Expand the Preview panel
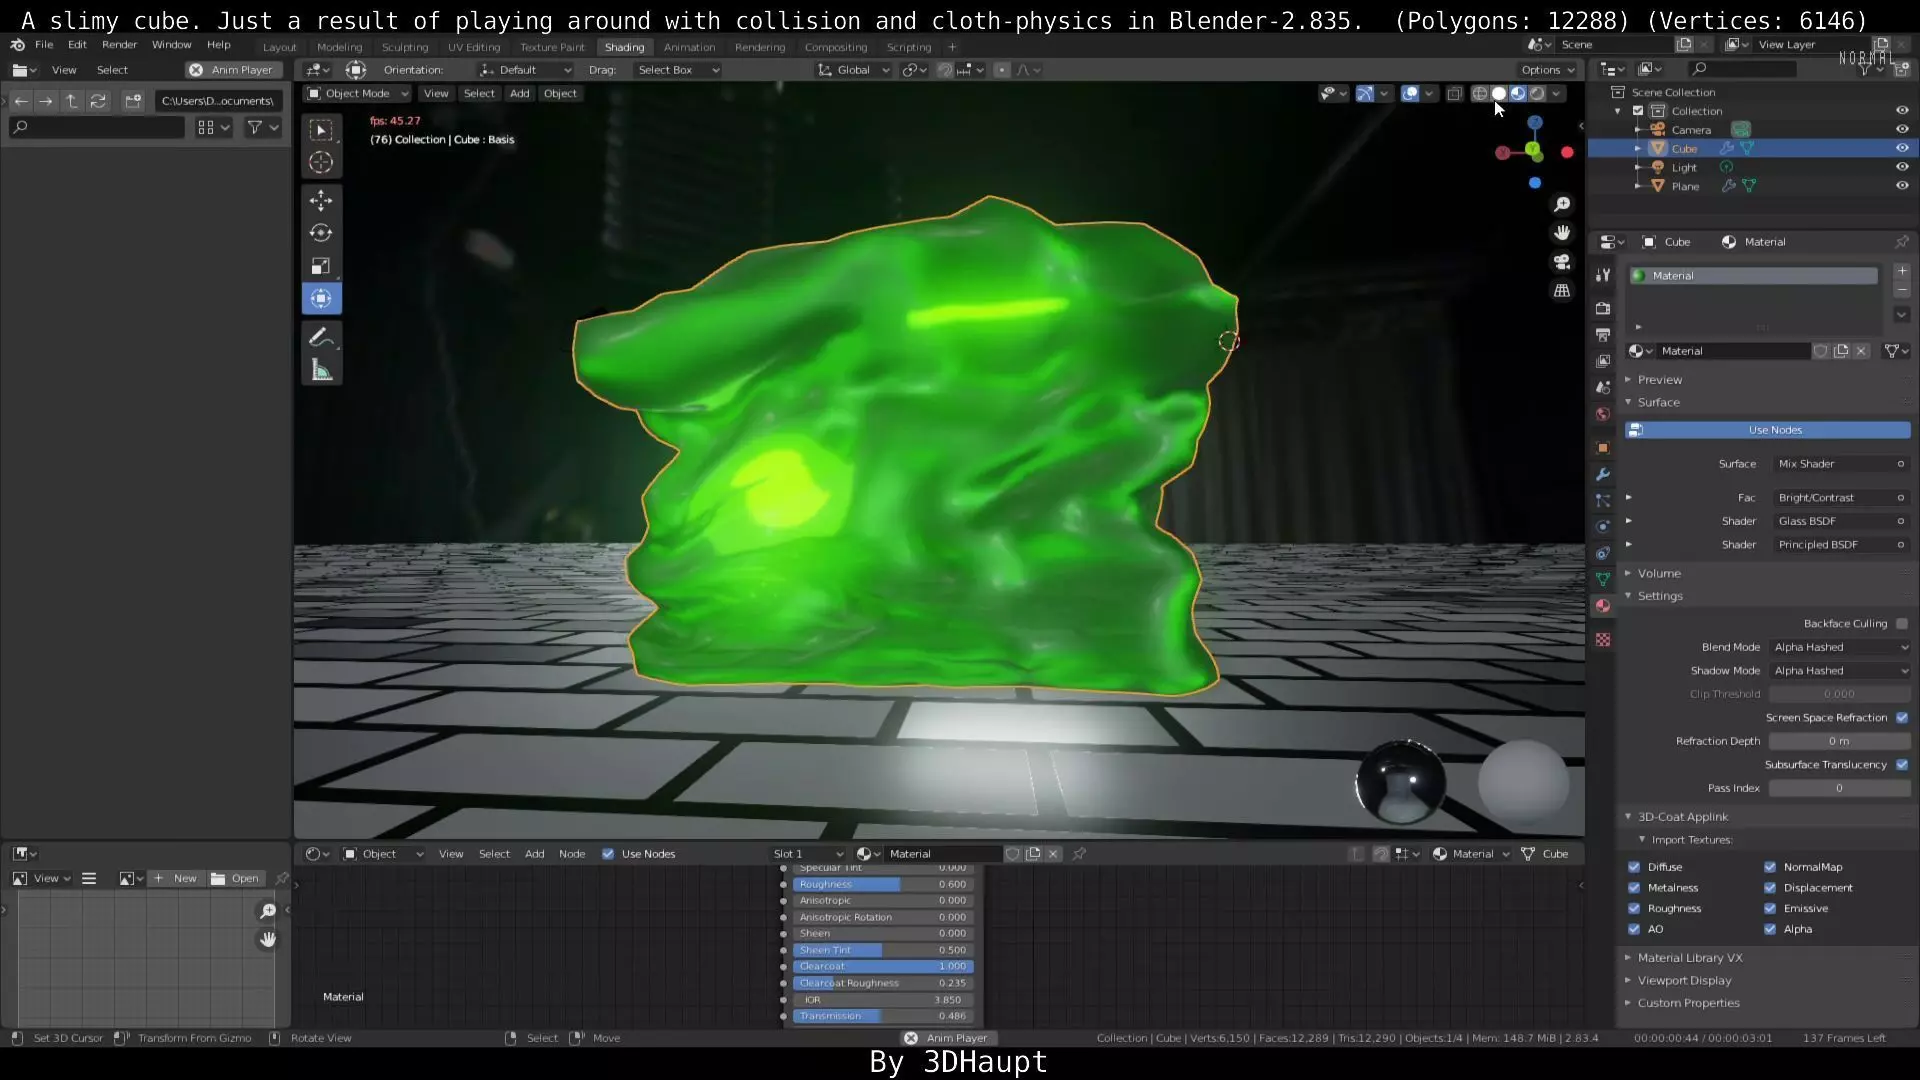The image size is (1920, 1080). tap(1660, 380)
